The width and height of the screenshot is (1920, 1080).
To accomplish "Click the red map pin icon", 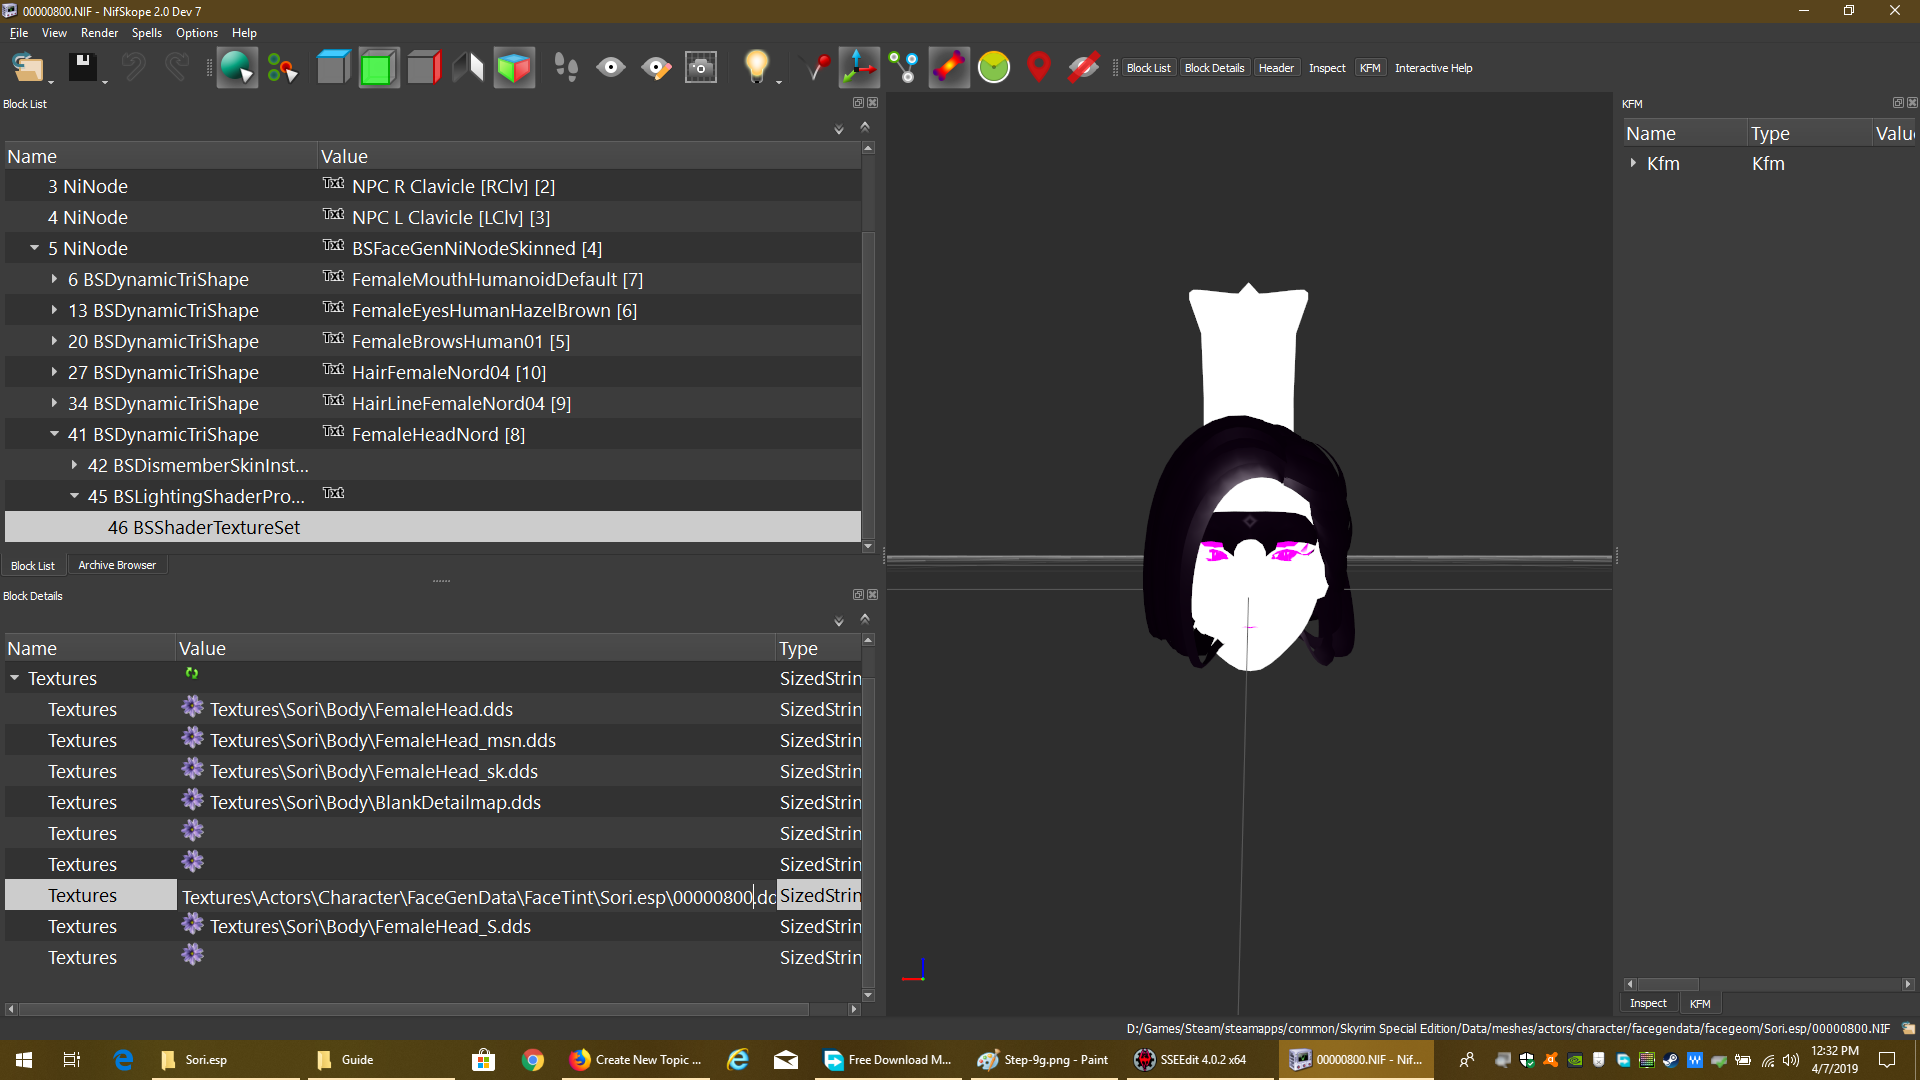I will point(1039,67).
